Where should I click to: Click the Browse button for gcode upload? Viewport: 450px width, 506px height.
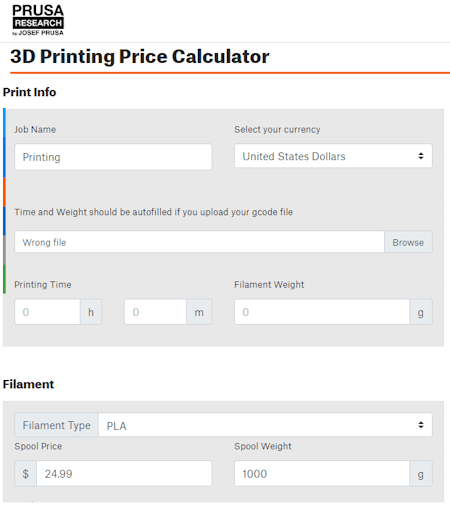tap(408, 242)
